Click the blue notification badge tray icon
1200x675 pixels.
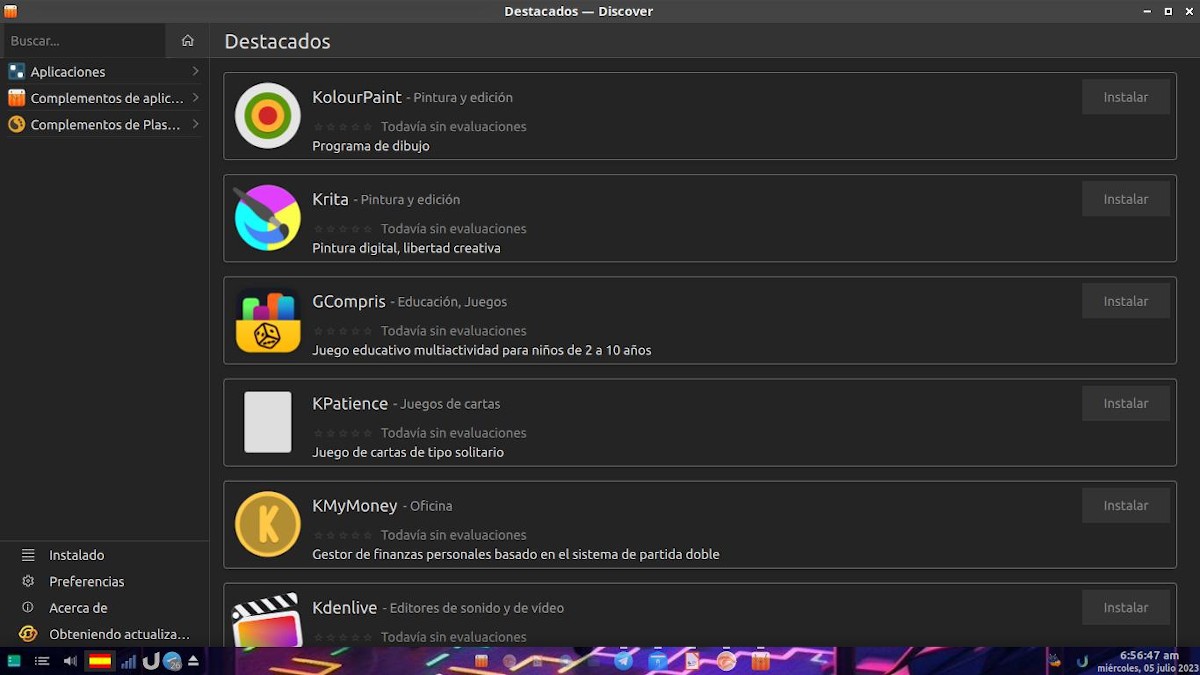click(172, 661)
